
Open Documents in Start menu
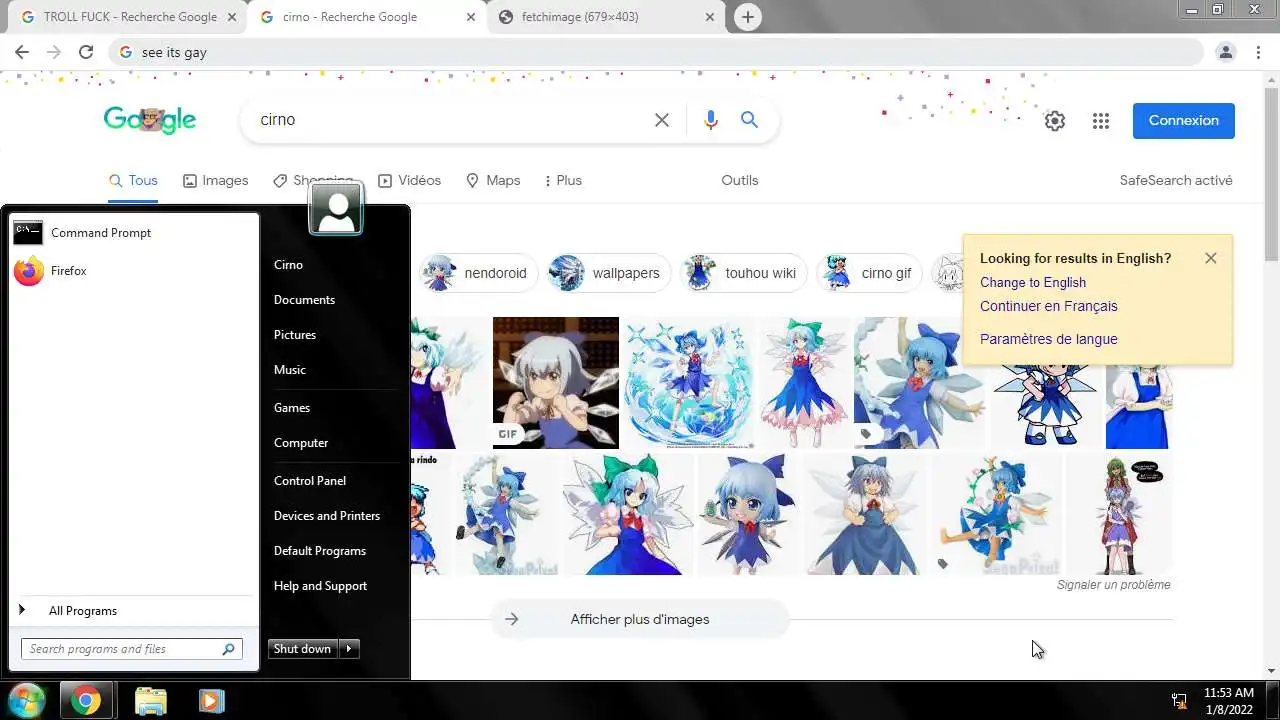point(304,300)
